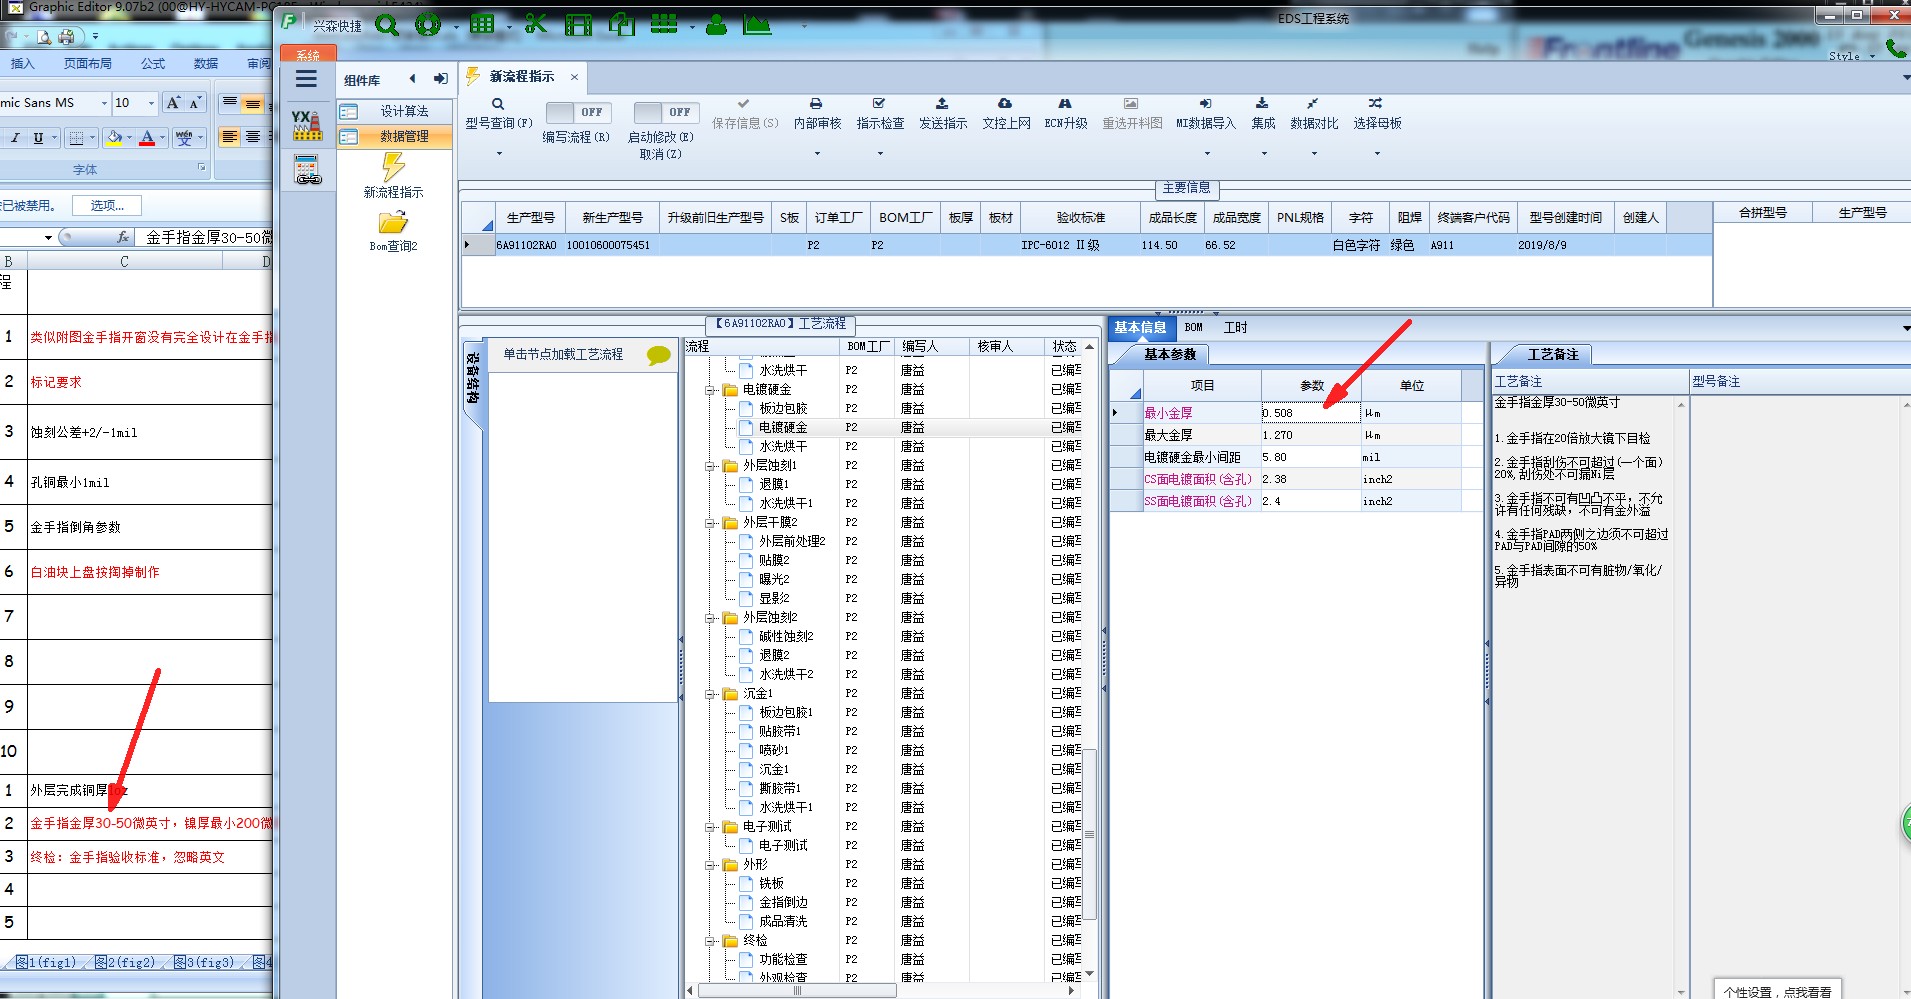The height and width of the screenshot is (999, 1911).
Task: Select the 电镀硬金 process step node
Action: click(x=782, y=428)
